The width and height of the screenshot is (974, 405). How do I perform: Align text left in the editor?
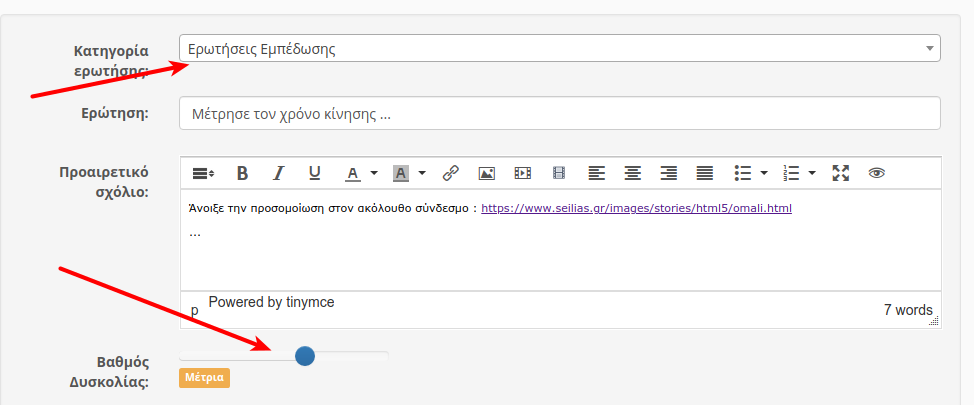tap(596, 173)
